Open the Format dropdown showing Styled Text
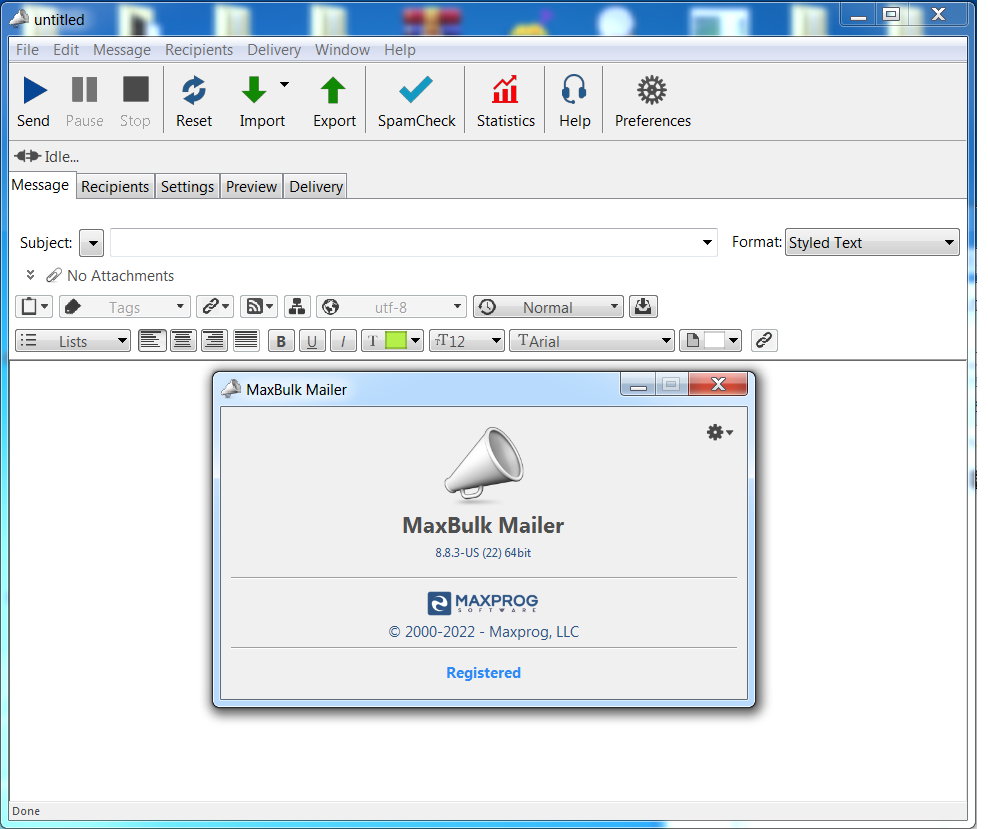 [x=871, y=242]
